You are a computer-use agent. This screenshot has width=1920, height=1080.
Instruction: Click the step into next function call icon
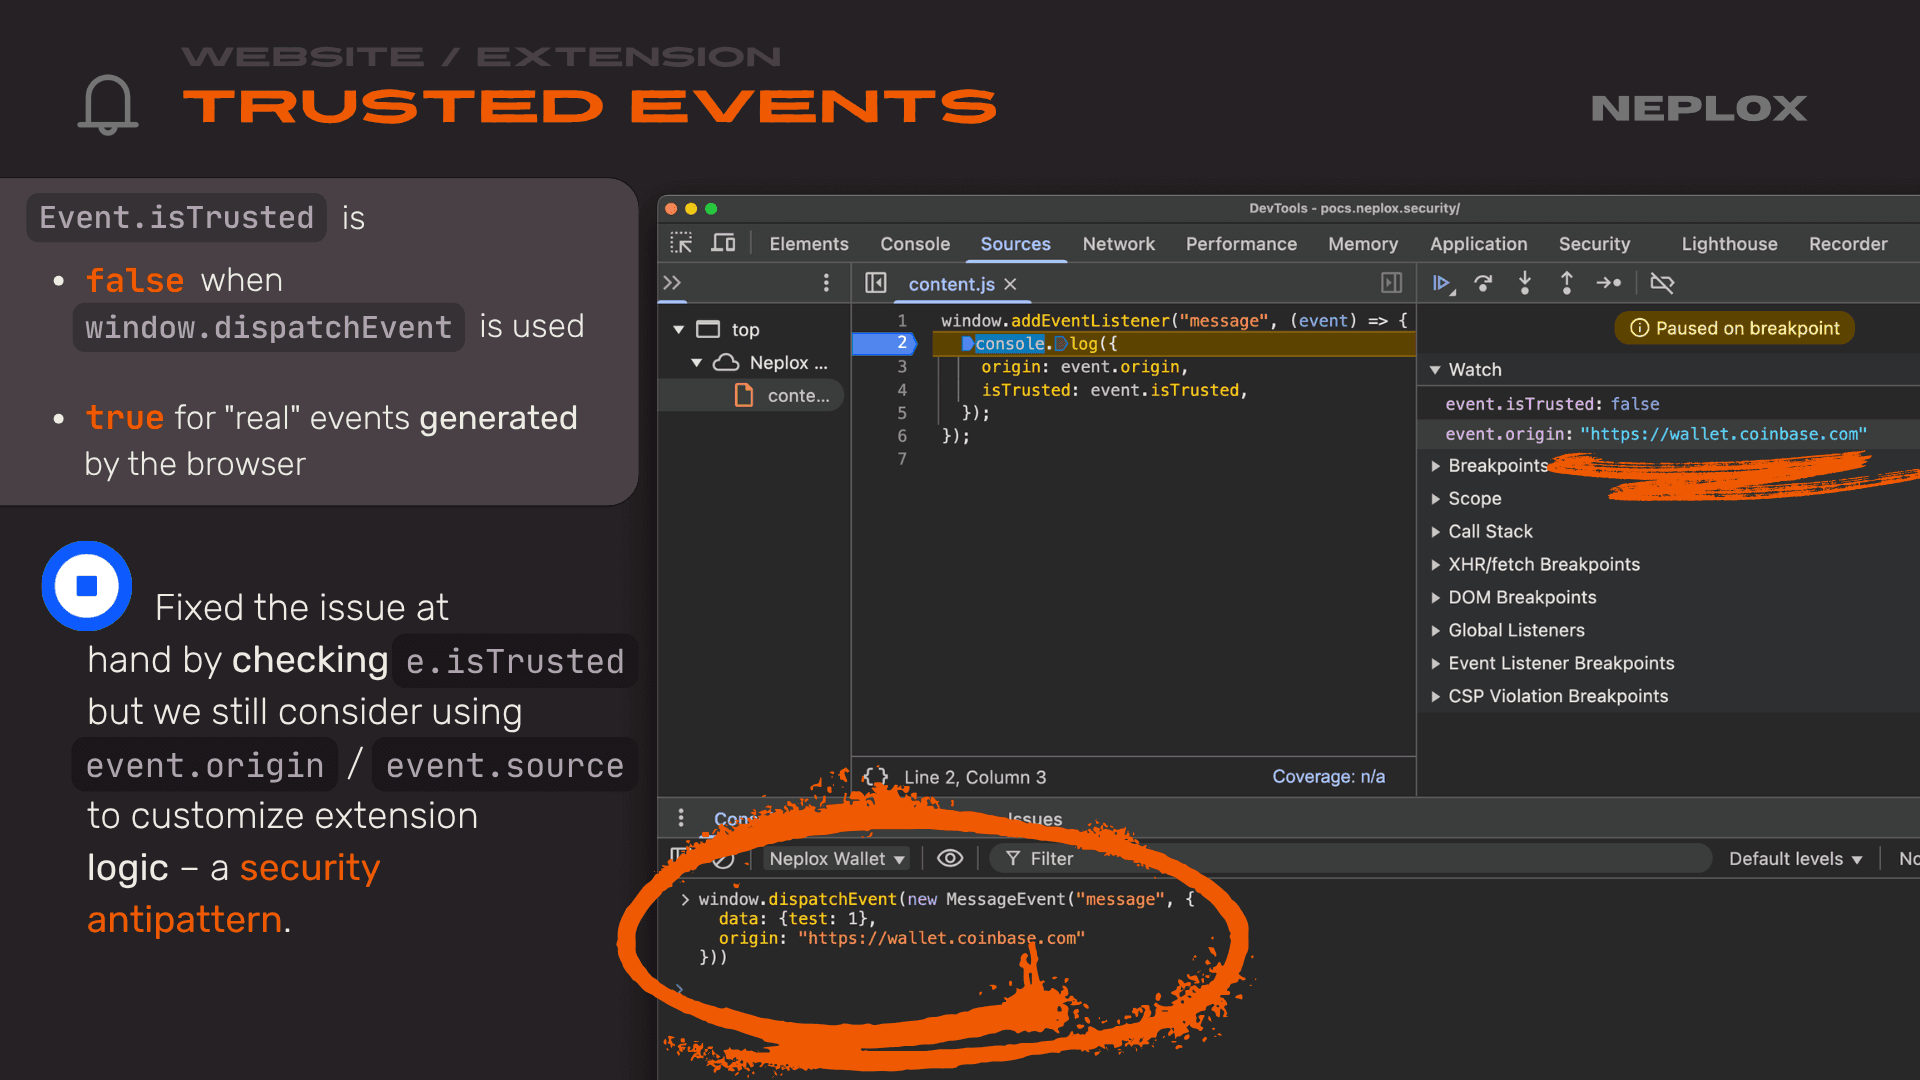click(x=1524, y=283)
